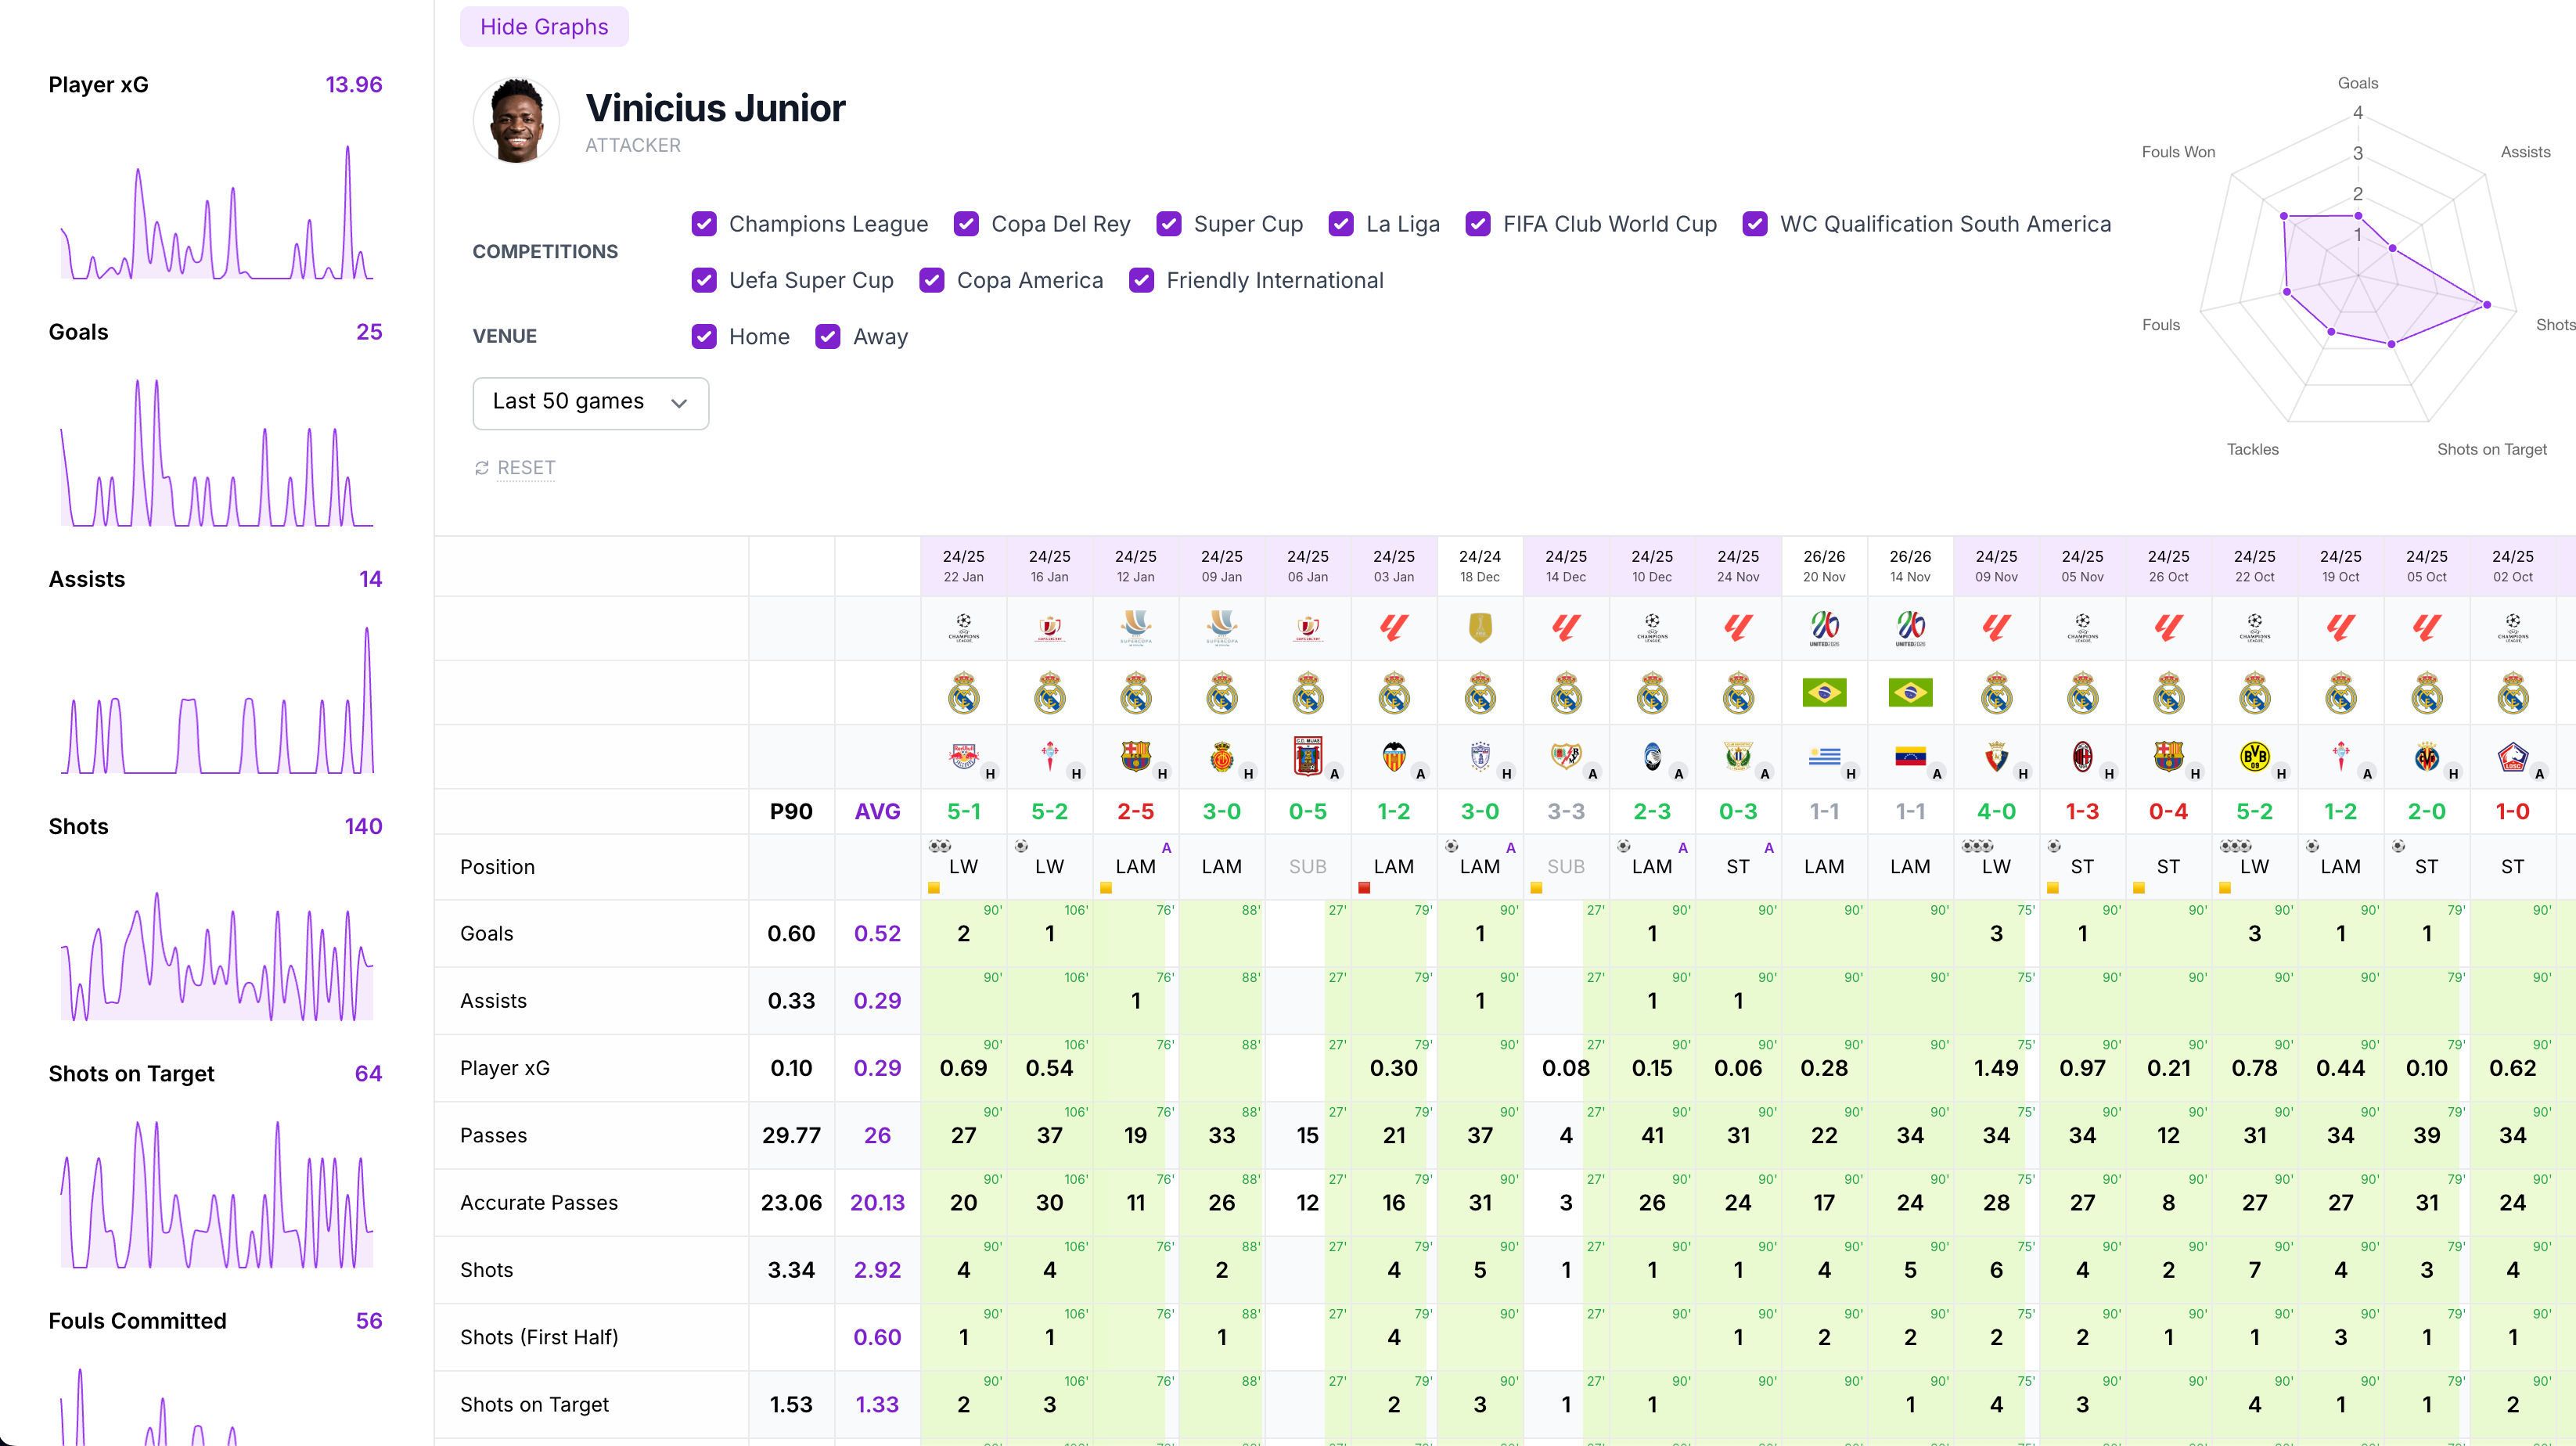Click the Position row label
Viewport: 2576px width, 1446px height.
click(x=497, y=867)
